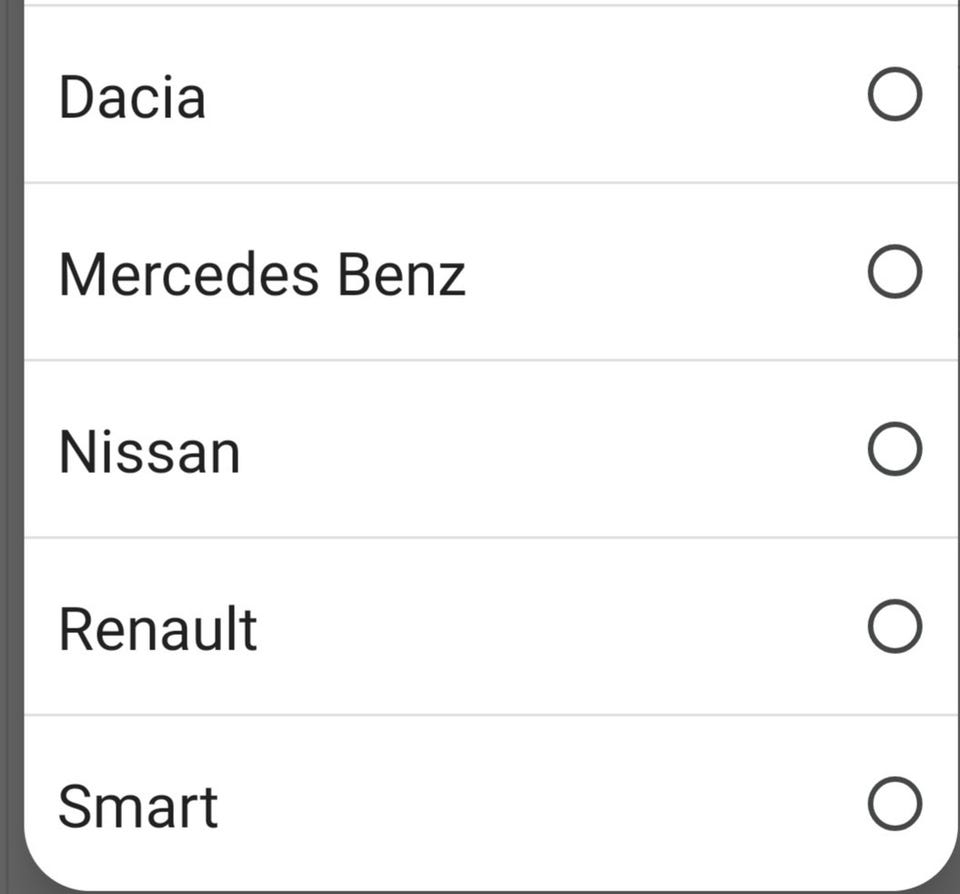
Task: Choose Dacia from the brand list
Action: click(x=132, y=97)
